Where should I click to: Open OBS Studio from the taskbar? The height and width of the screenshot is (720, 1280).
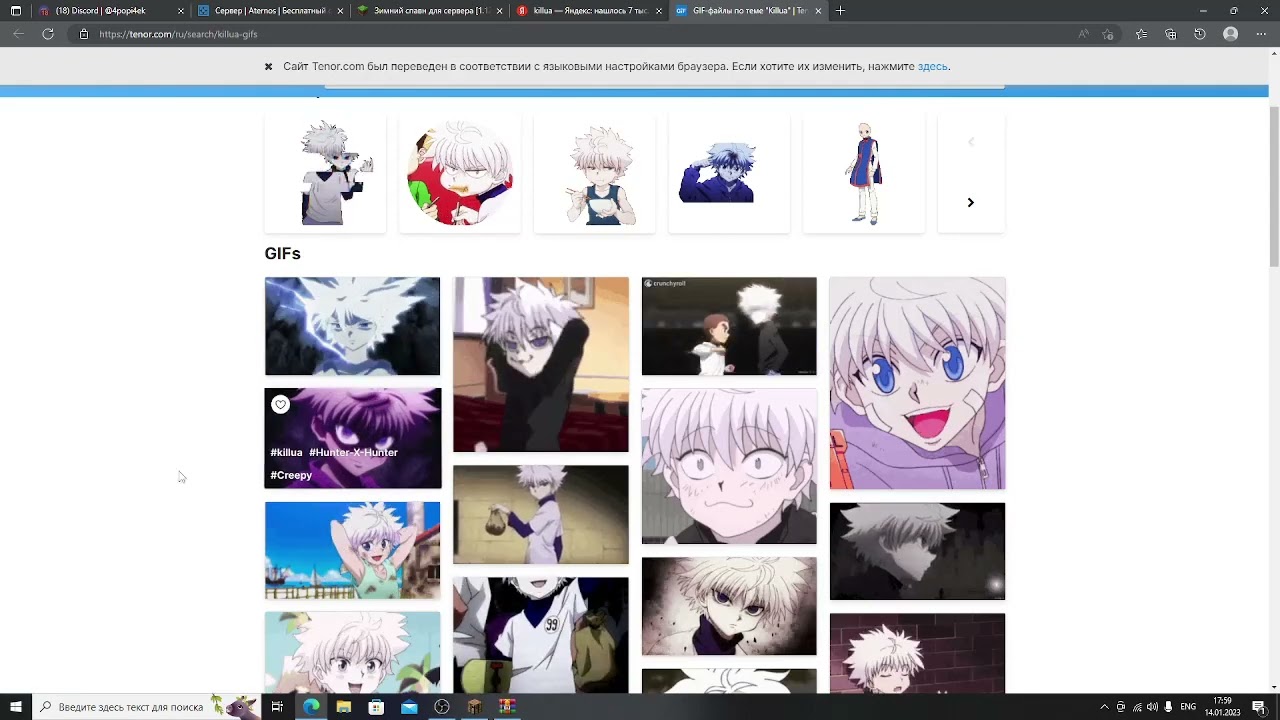click(x=442, y=707)
